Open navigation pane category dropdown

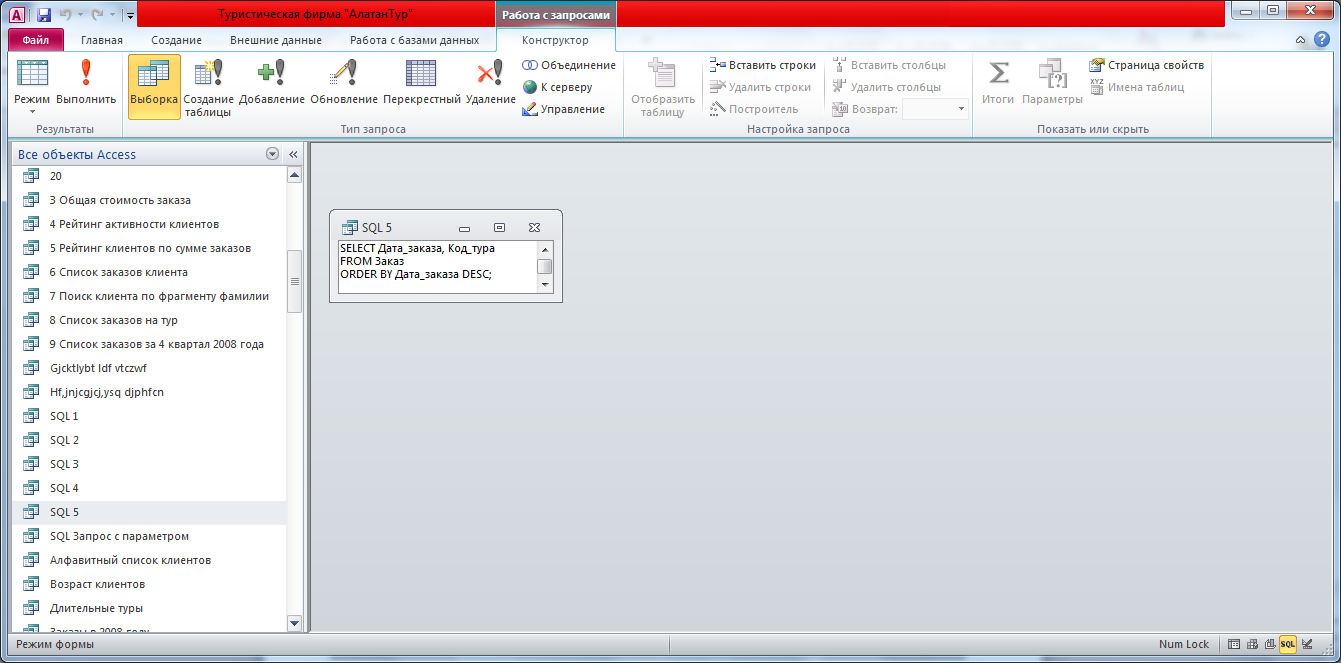[272, 154]
